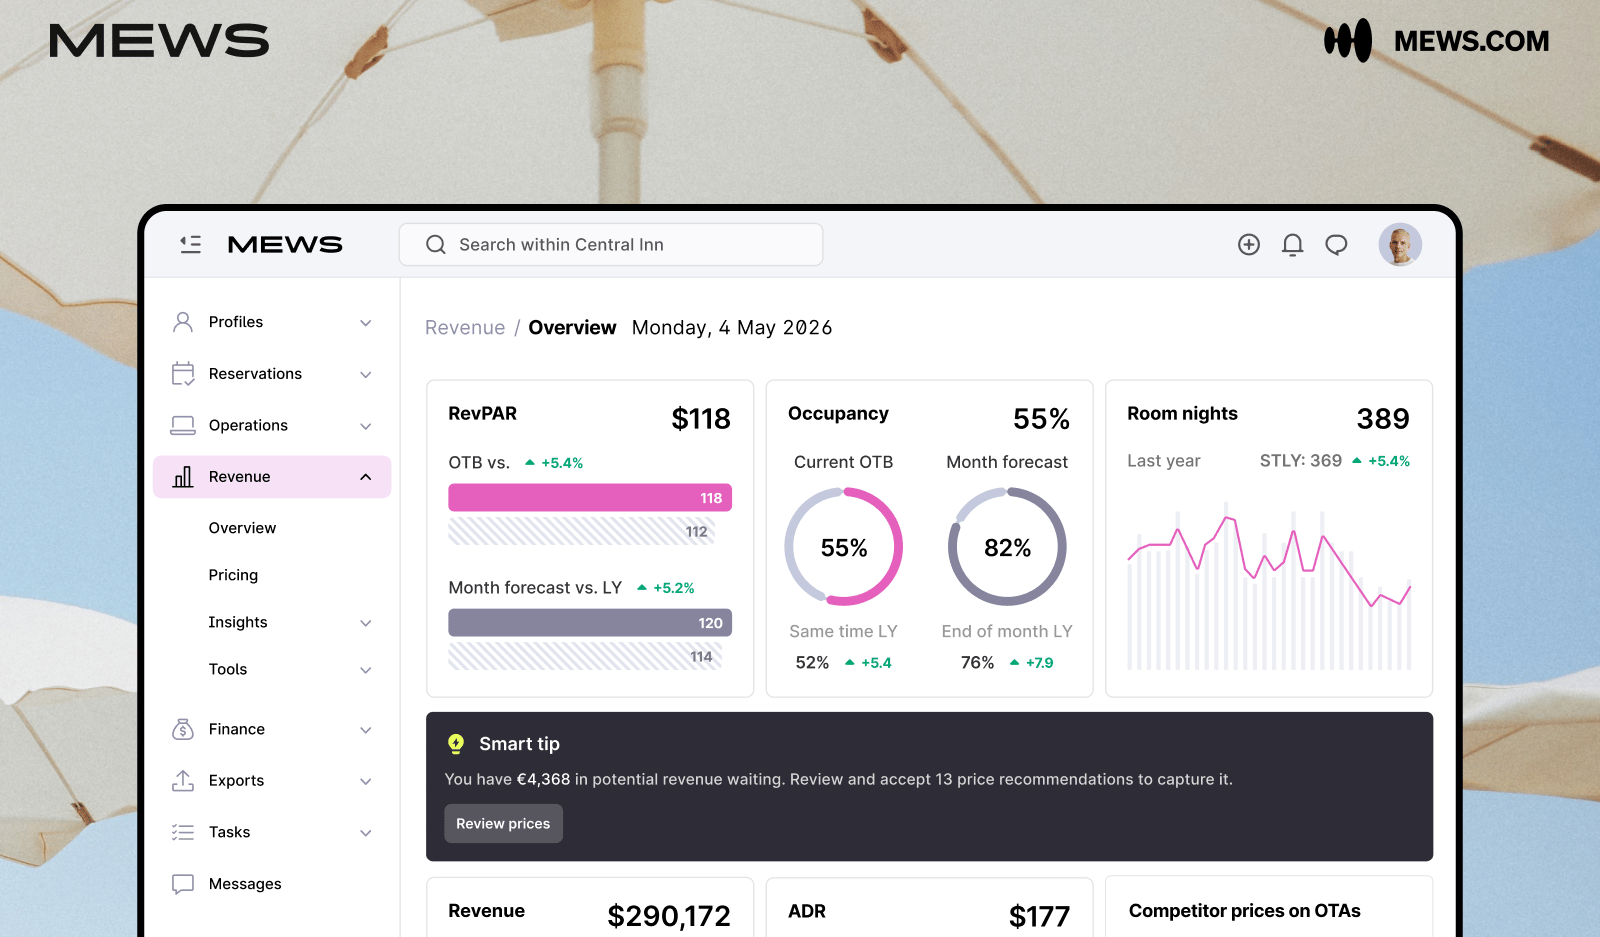The width and height of the screenshot is (1600, 937).
Task: Click the Finance money bag icon
Action: pyautogui.click(x=183, y=729)
